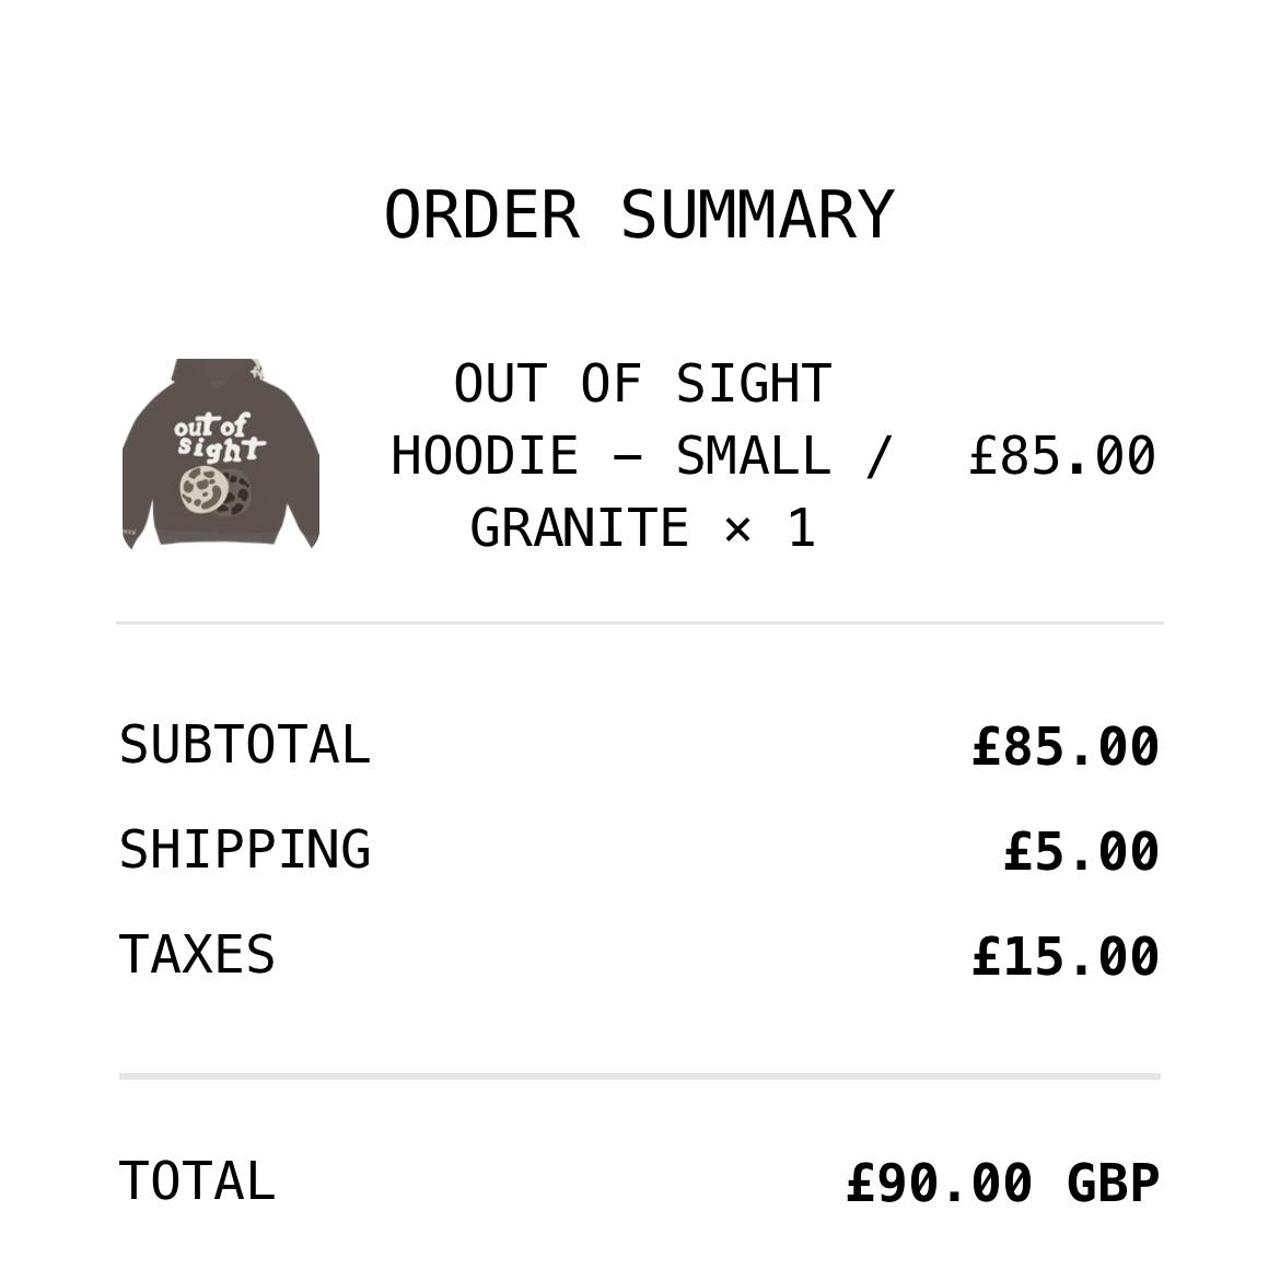Click the word ORDER in the heading
Screen dimensions: 1280x1280
[482, 215]
